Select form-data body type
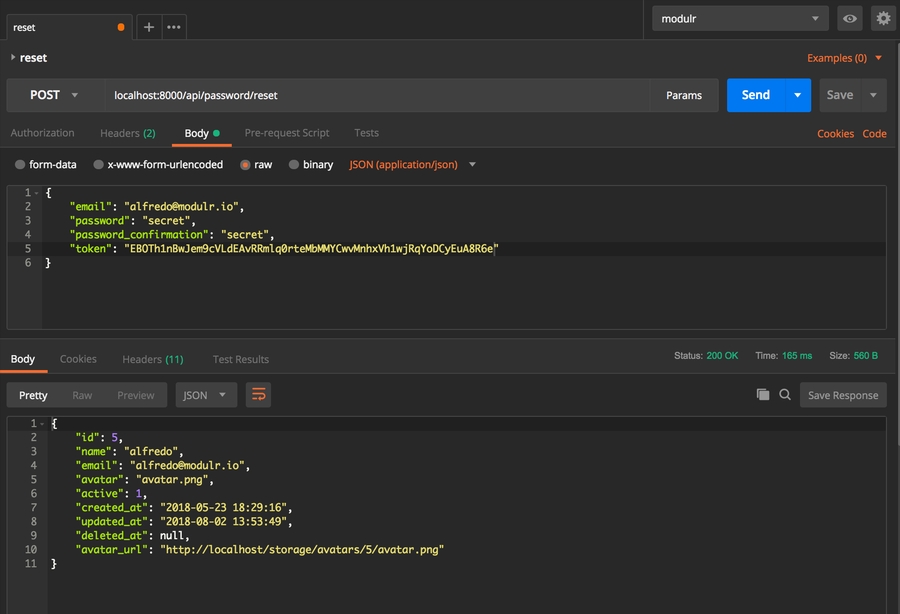This screenshot has height=614, width=900. pyautogui.click(x=46, y=164)
